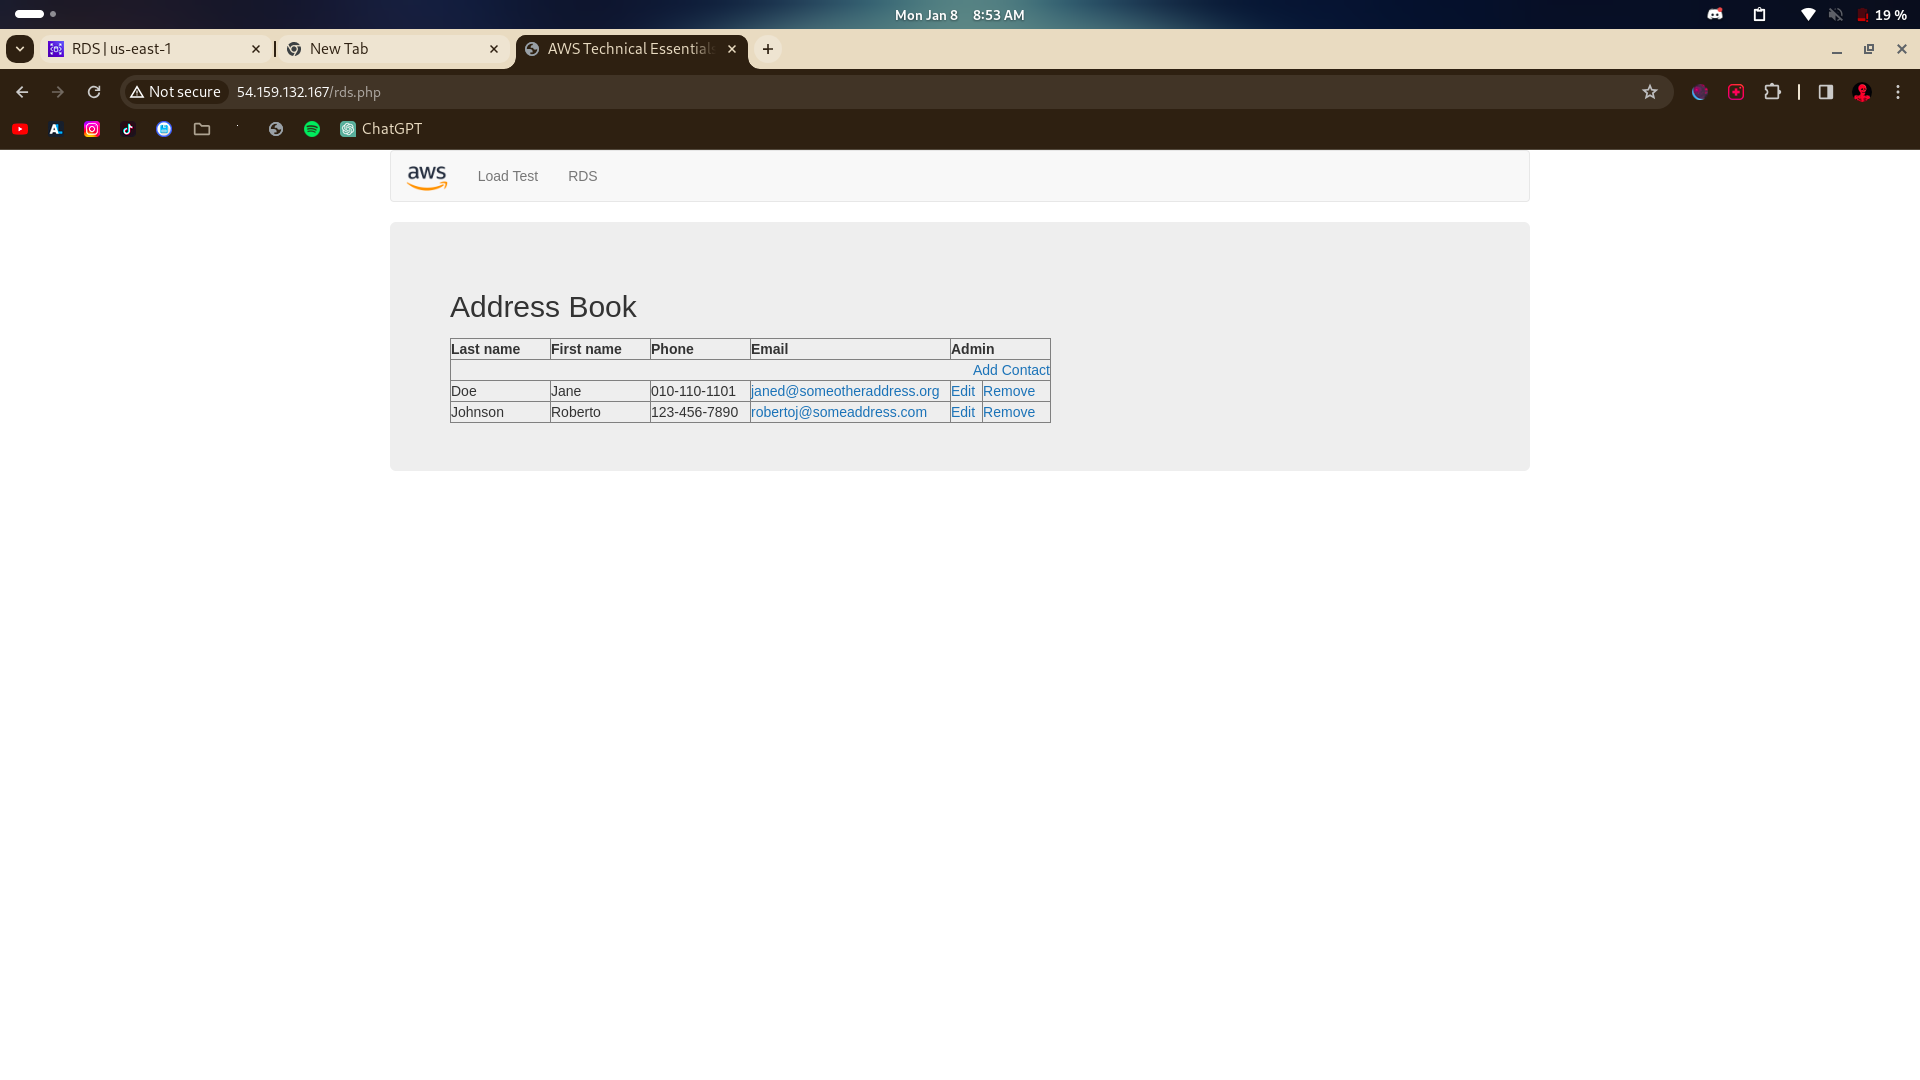Open the Load Test nav item
The image size is (1920, 1080).
[x=507, y=176]
